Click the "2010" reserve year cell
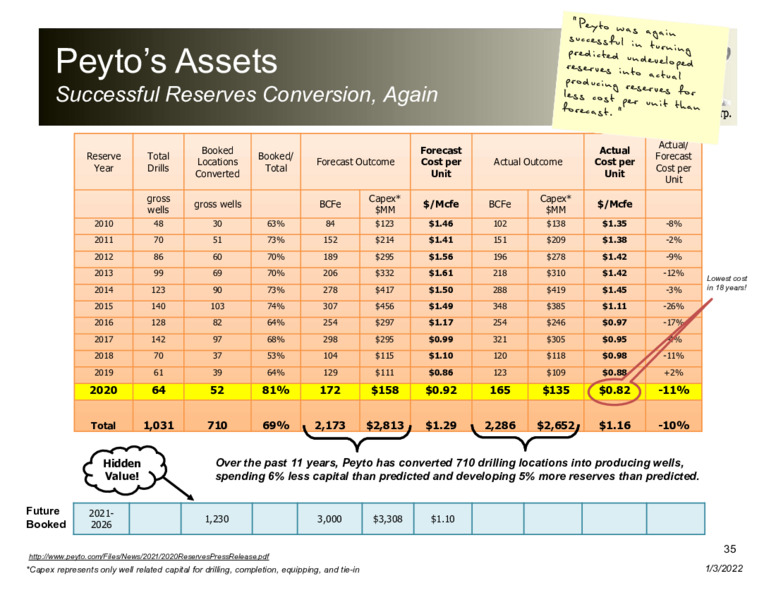776x600 pixels. click(x=103, y=224)
